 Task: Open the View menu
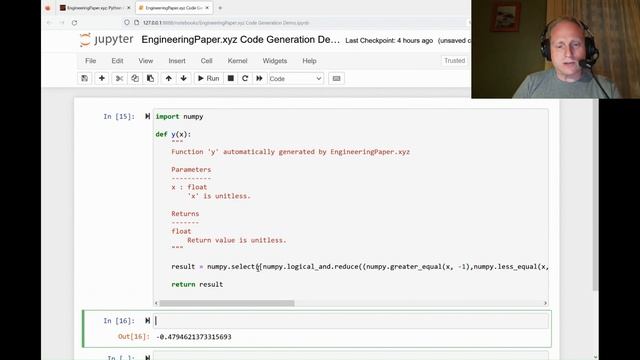(x=145, y=61)
